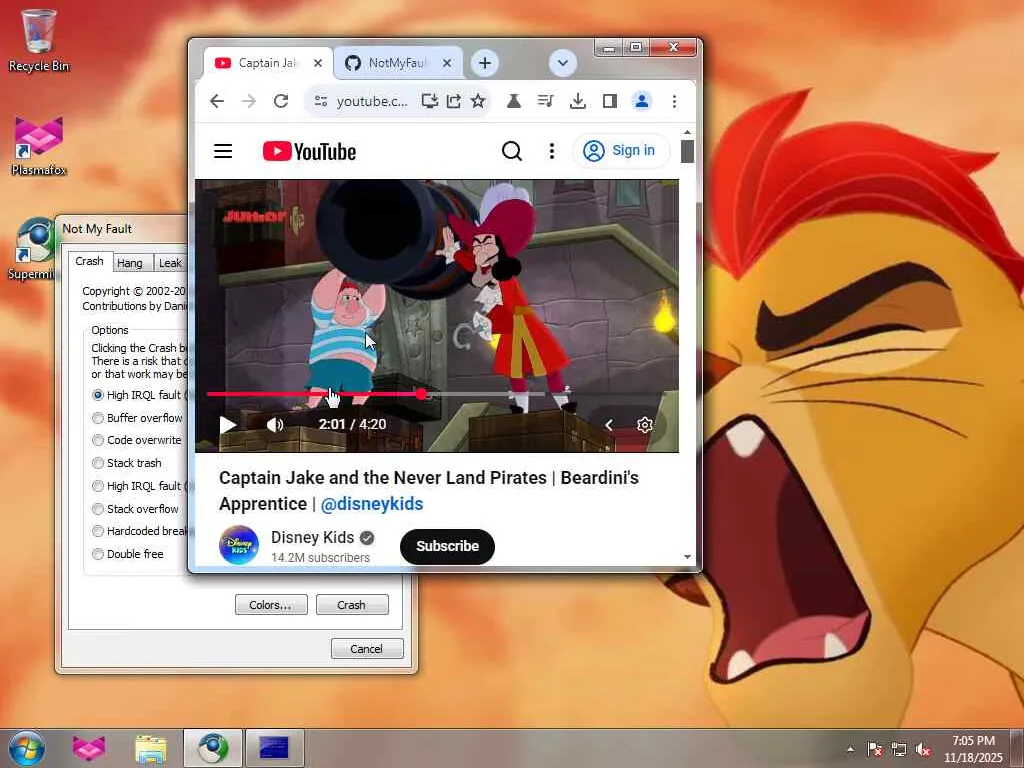Open browser downloads icon
The height and width of the screenshot is (768, 1024).
577,101
